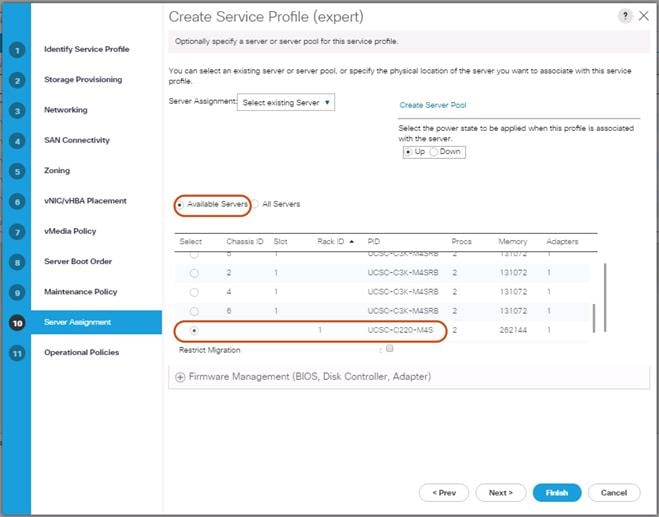This screenshot has height=517, width=659.
Task: Click step 8 number circle icon
Action: [x=16, y=262]
